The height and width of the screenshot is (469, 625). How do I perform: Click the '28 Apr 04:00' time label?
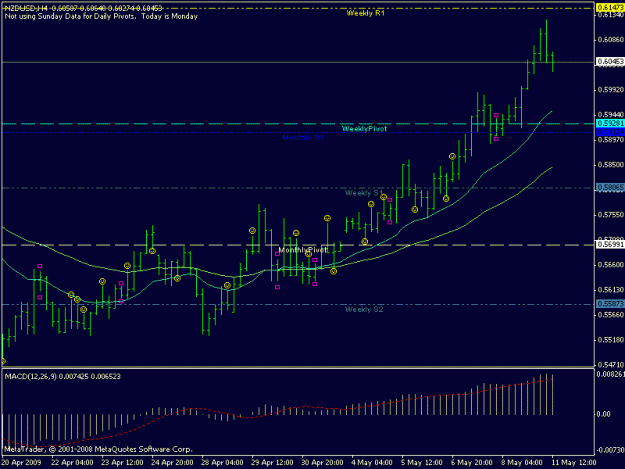tap(222, 463)
